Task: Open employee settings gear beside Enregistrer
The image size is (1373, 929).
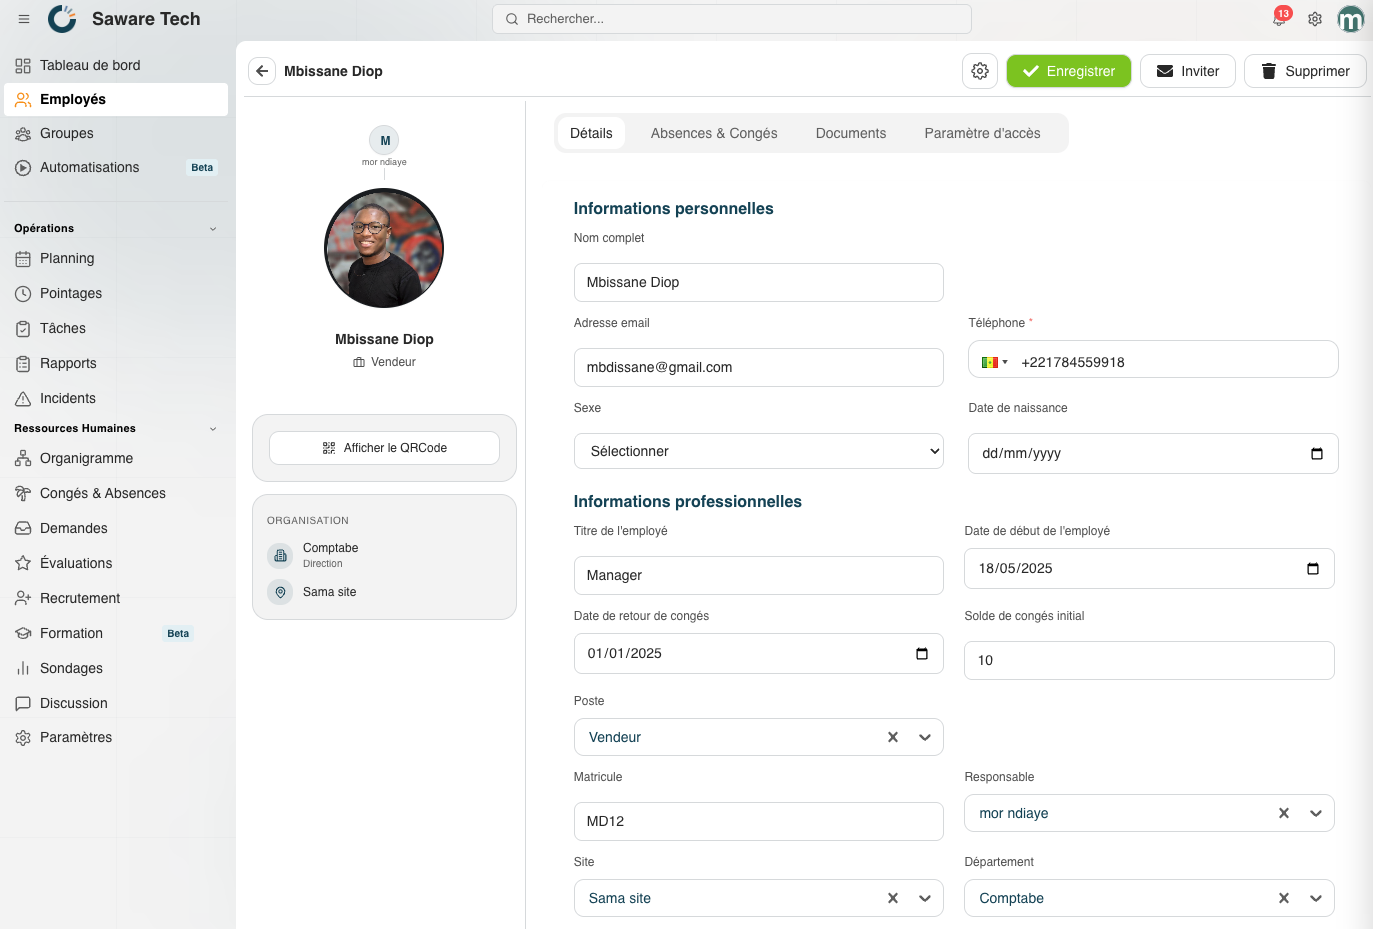Action: point(980,71)
